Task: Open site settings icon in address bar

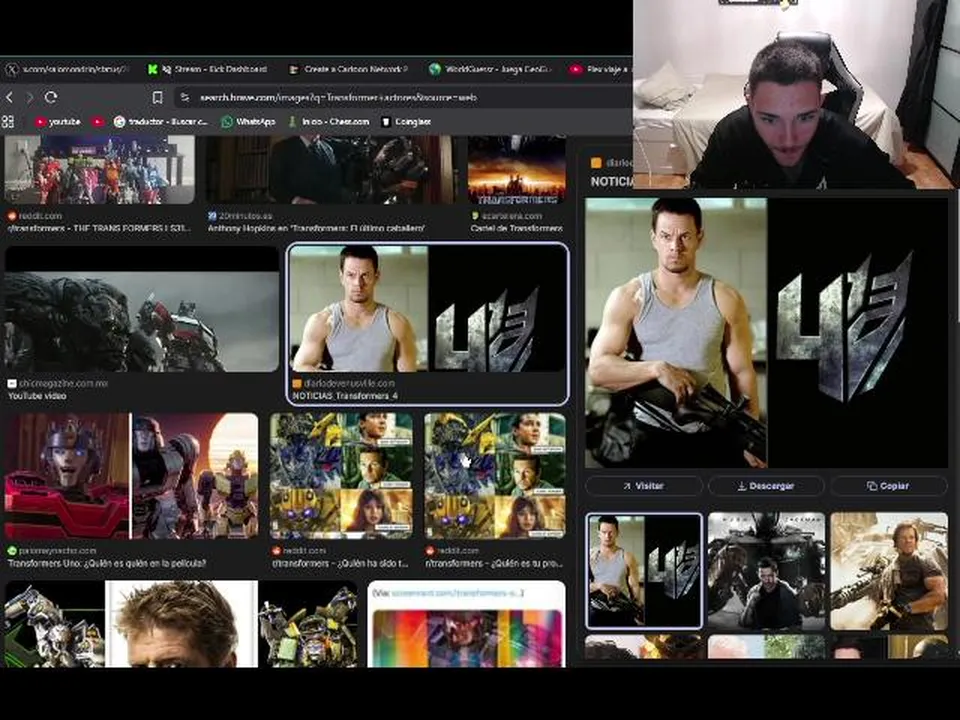Action: pos(185,97)
